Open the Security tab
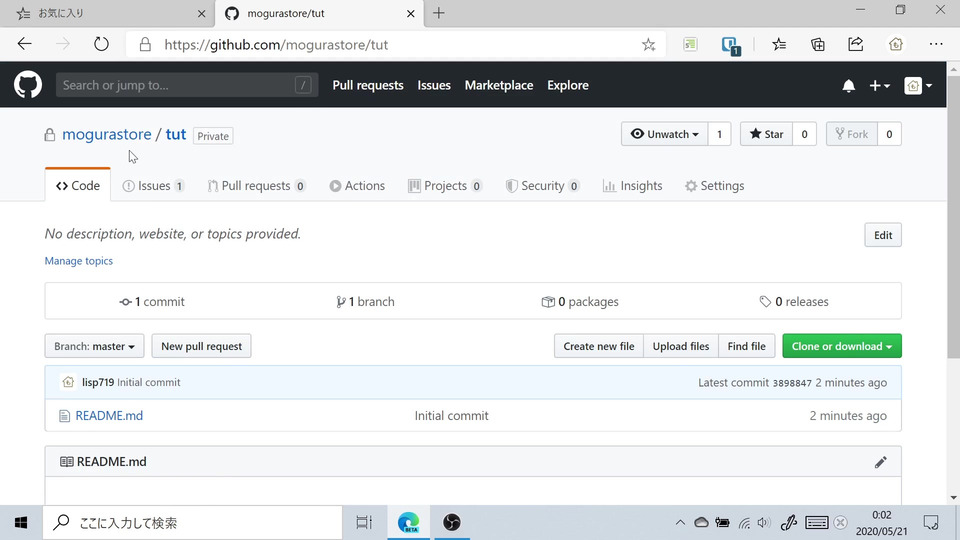The image size is (960, 540). [x=542, y=186]
